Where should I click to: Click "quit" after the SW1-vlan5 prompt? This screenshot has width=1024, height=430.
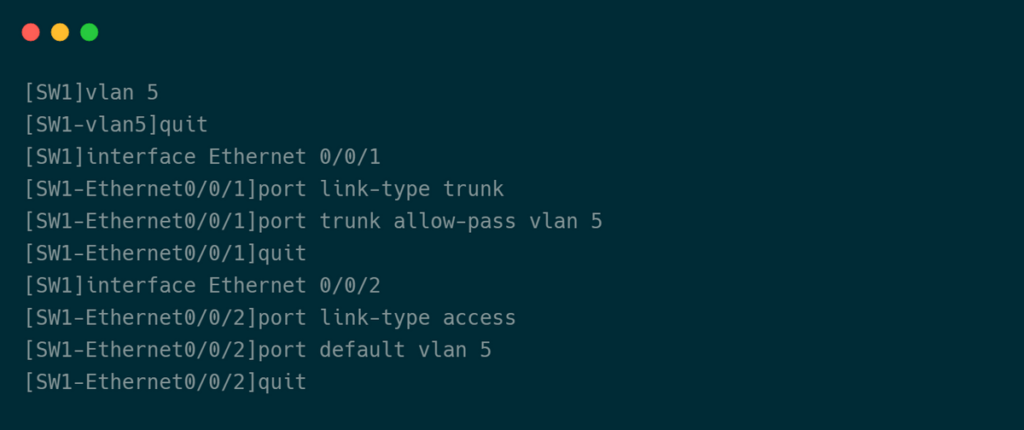(x=184, y=125)
